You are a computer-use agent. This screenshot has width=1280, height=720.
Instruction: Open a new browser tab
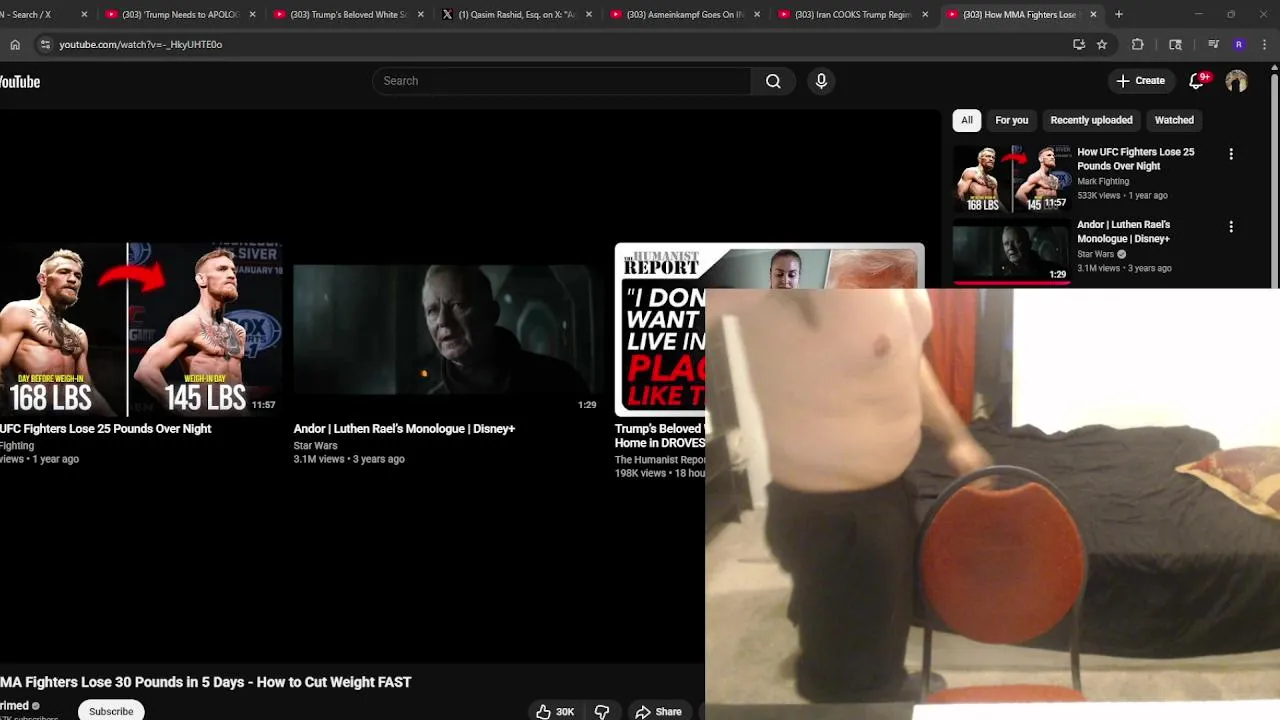[x=1118, y=14]
